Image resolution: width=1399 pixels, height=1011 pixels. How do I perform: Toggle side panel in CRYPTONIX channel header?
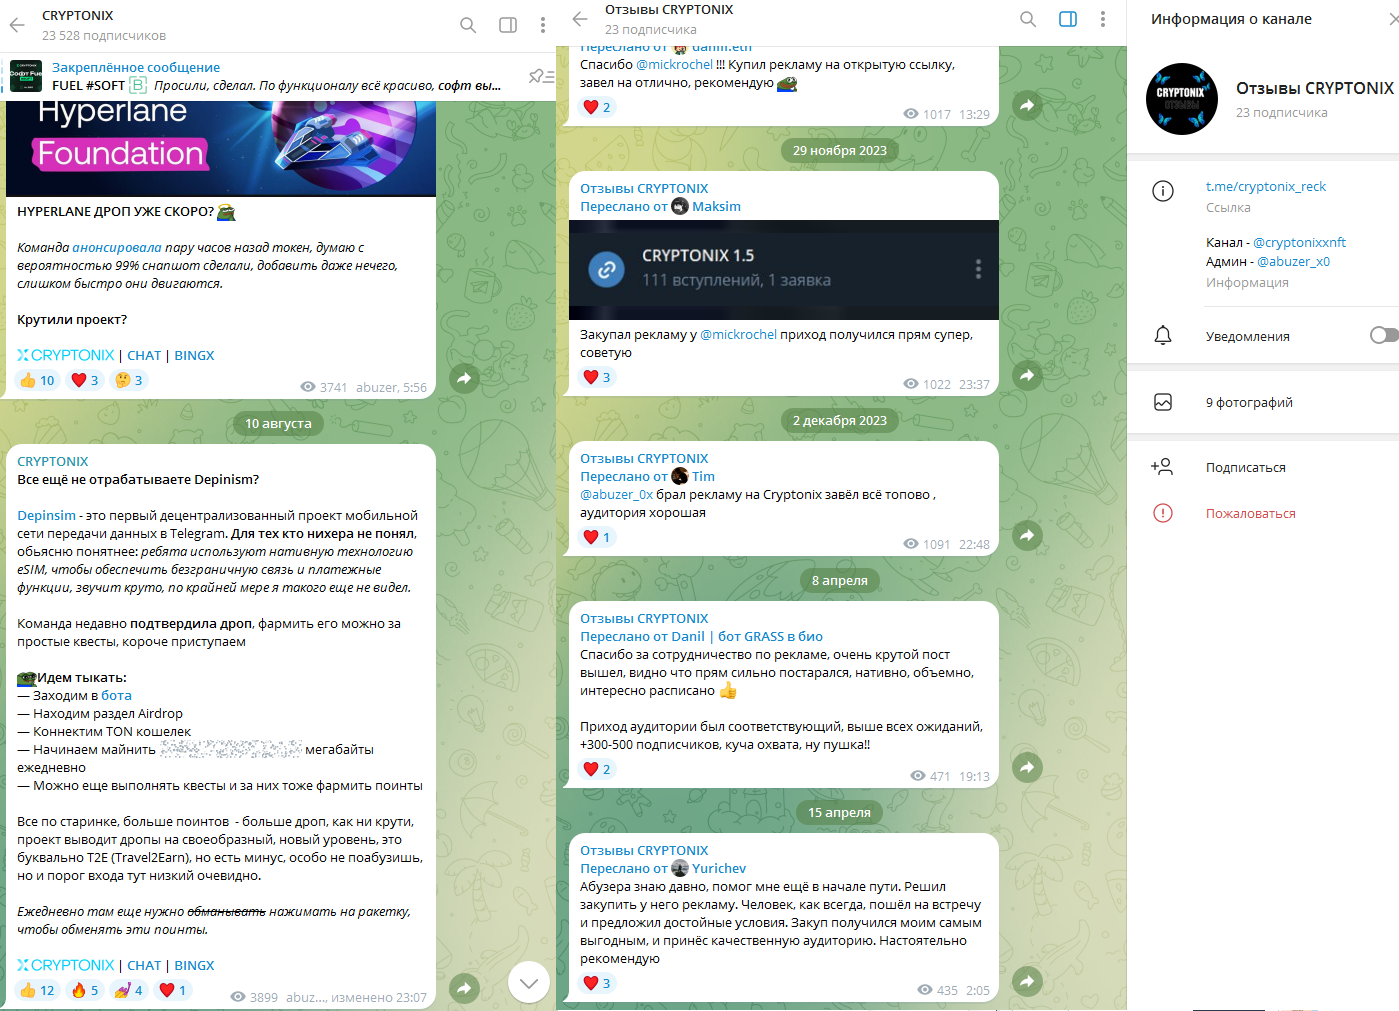tap(508, 25)
